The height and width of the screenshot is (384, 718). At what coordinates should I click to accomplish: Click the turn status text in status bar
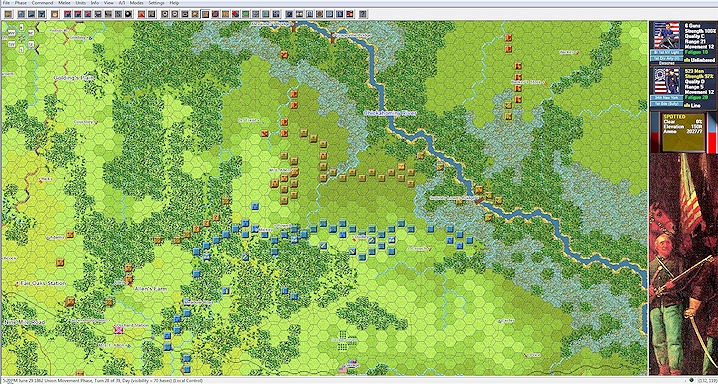coord(102,380)
